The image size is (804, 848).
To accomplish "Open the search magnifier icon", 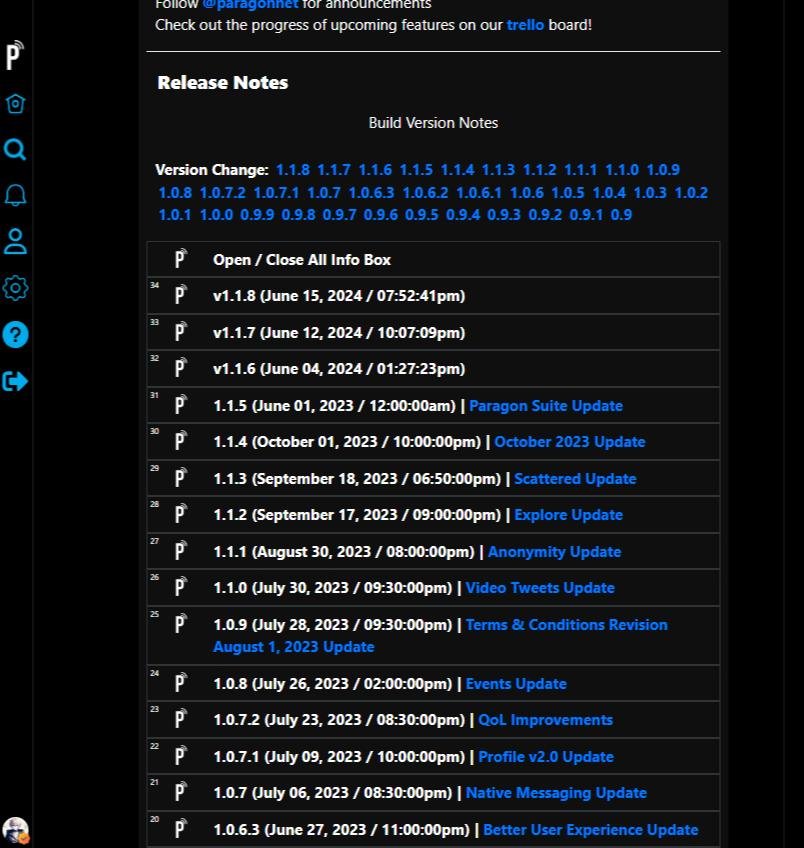I will [15, 150].
